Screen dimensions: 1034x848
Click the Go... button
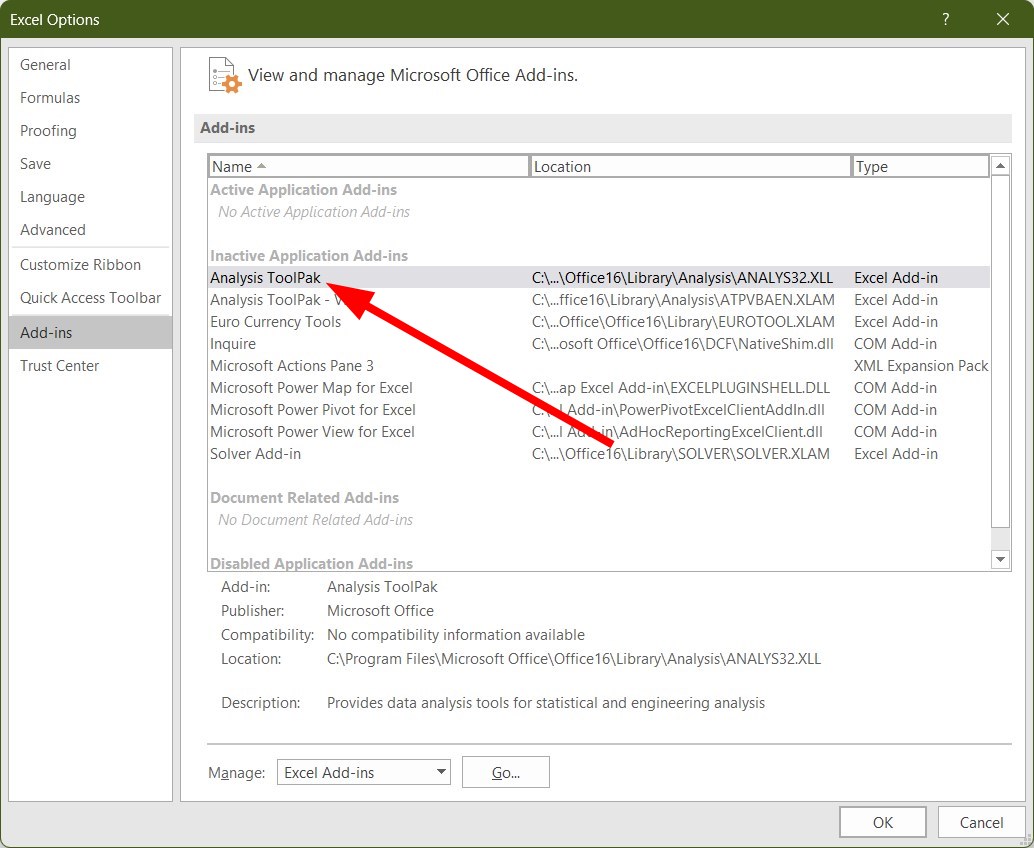(506, 772)
